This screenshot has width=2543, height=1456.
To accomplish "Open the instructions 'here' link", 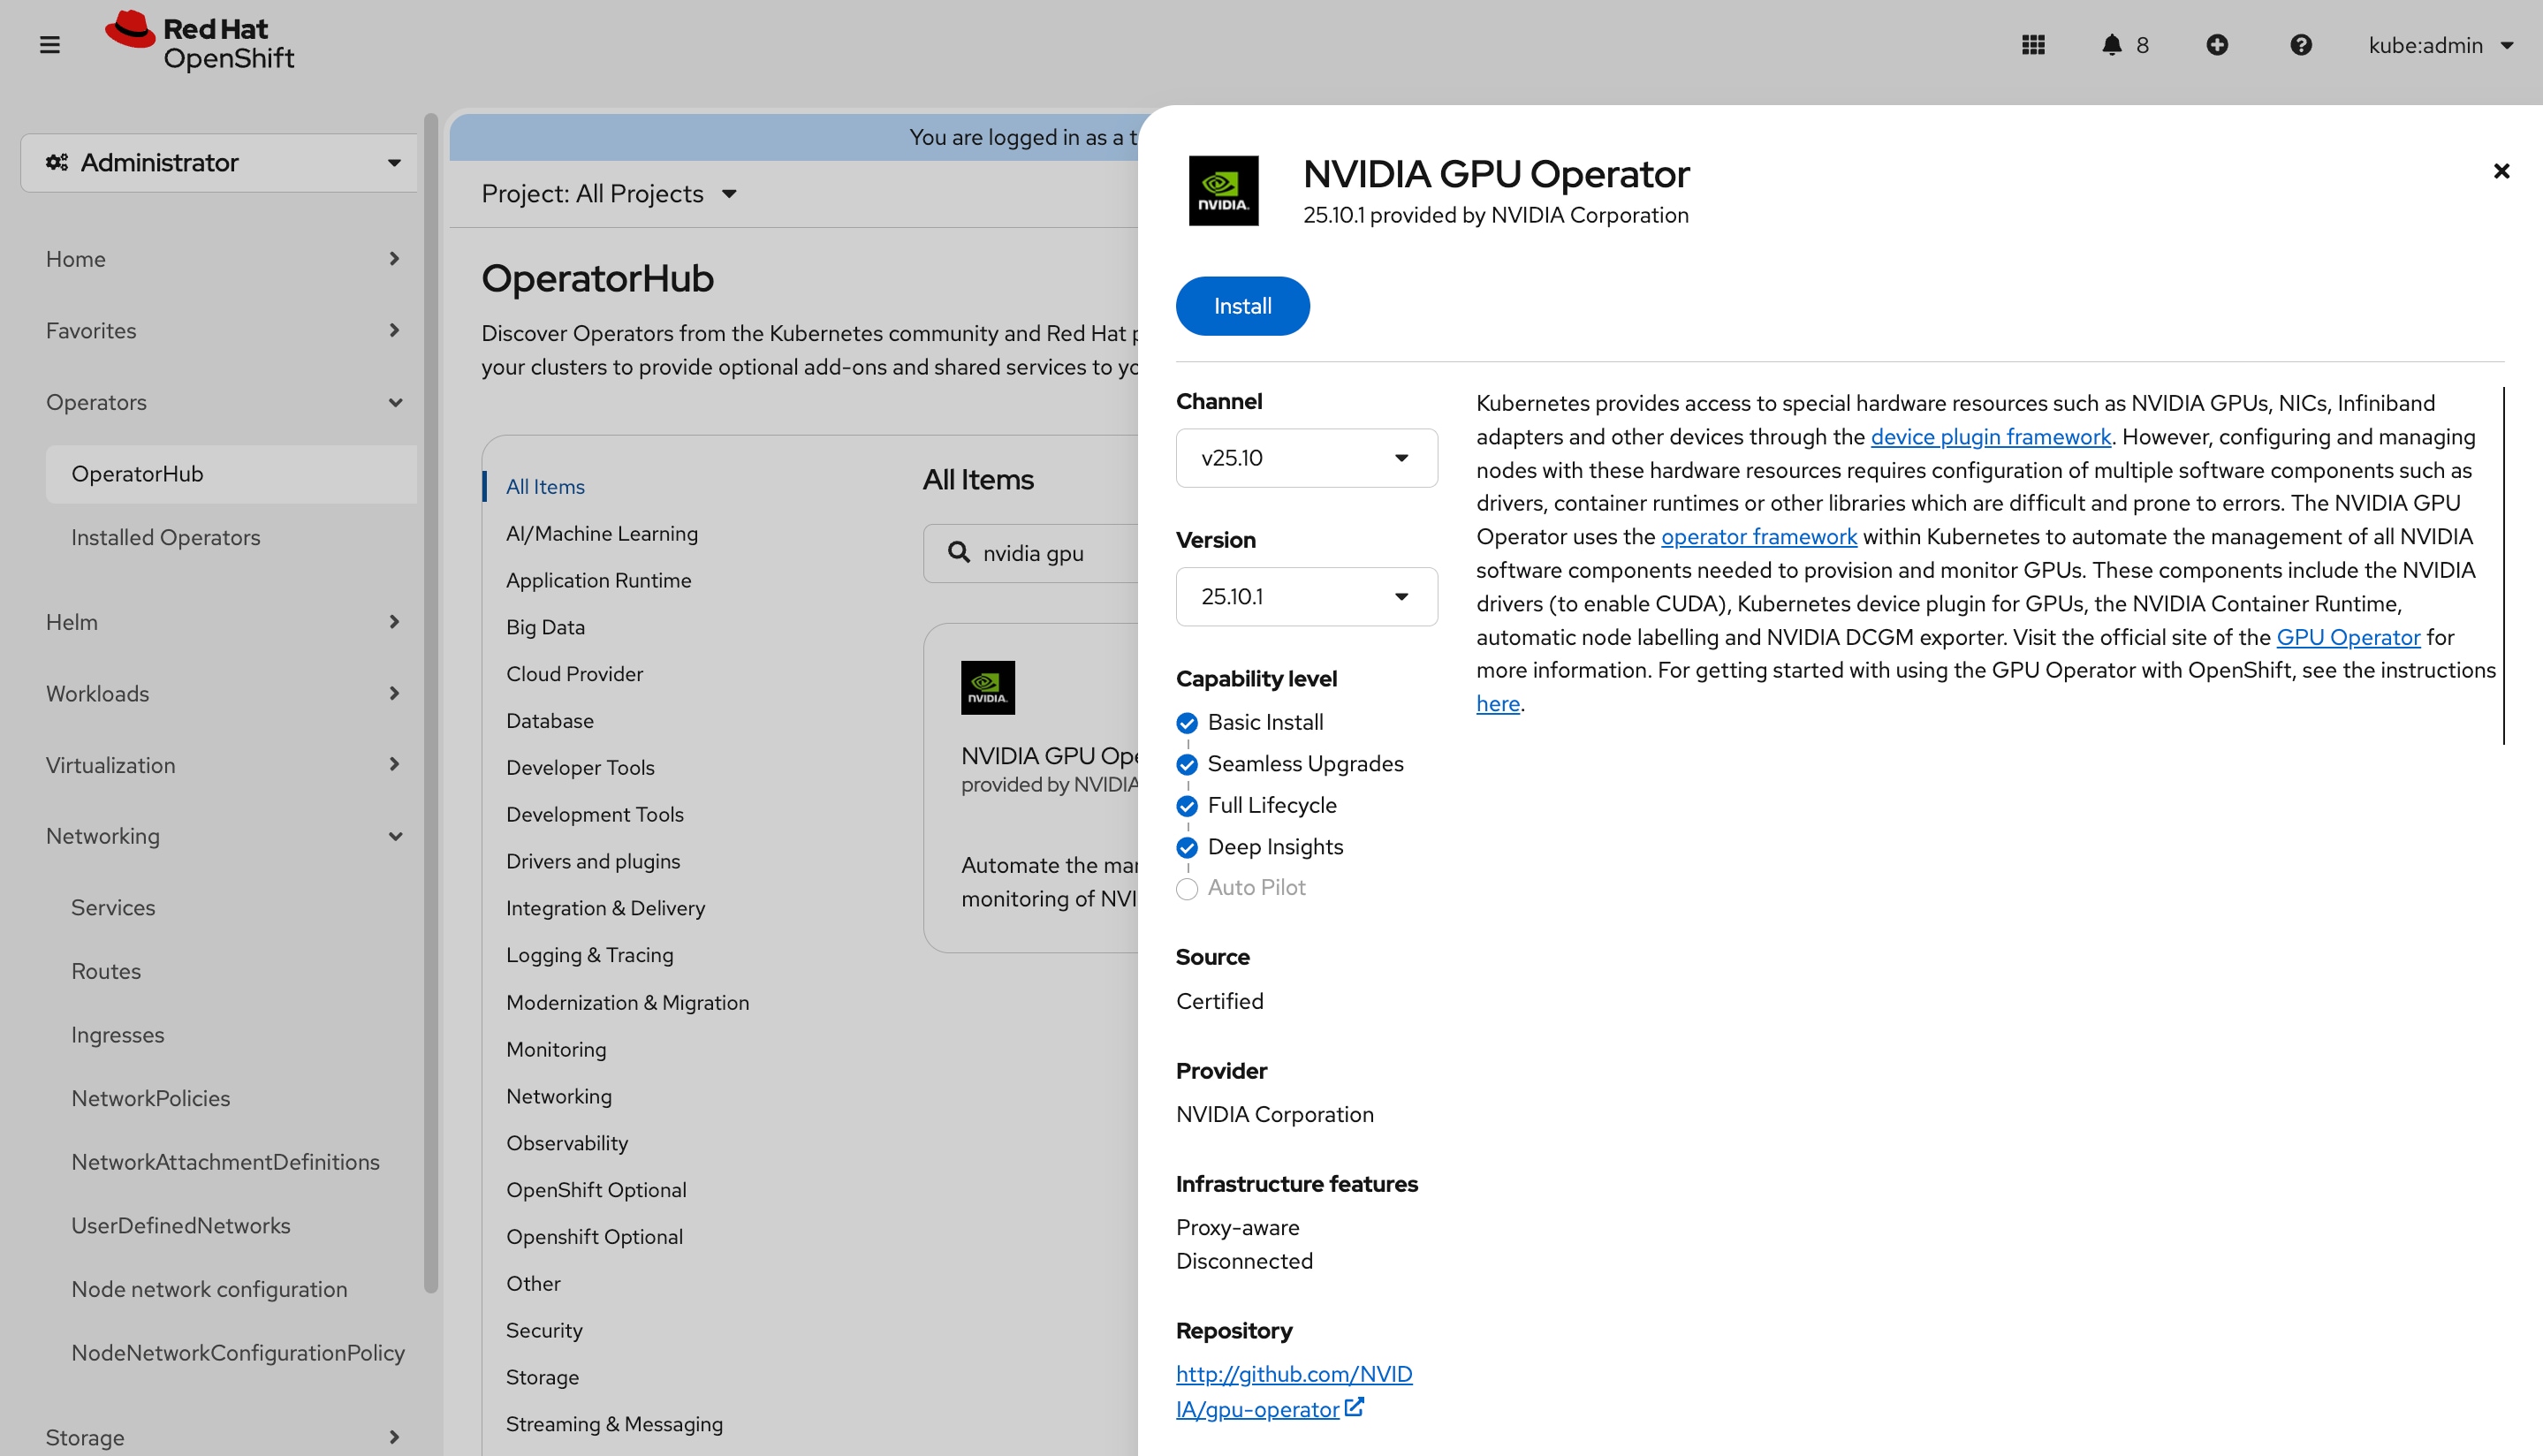I will [x=1497, y=704].
